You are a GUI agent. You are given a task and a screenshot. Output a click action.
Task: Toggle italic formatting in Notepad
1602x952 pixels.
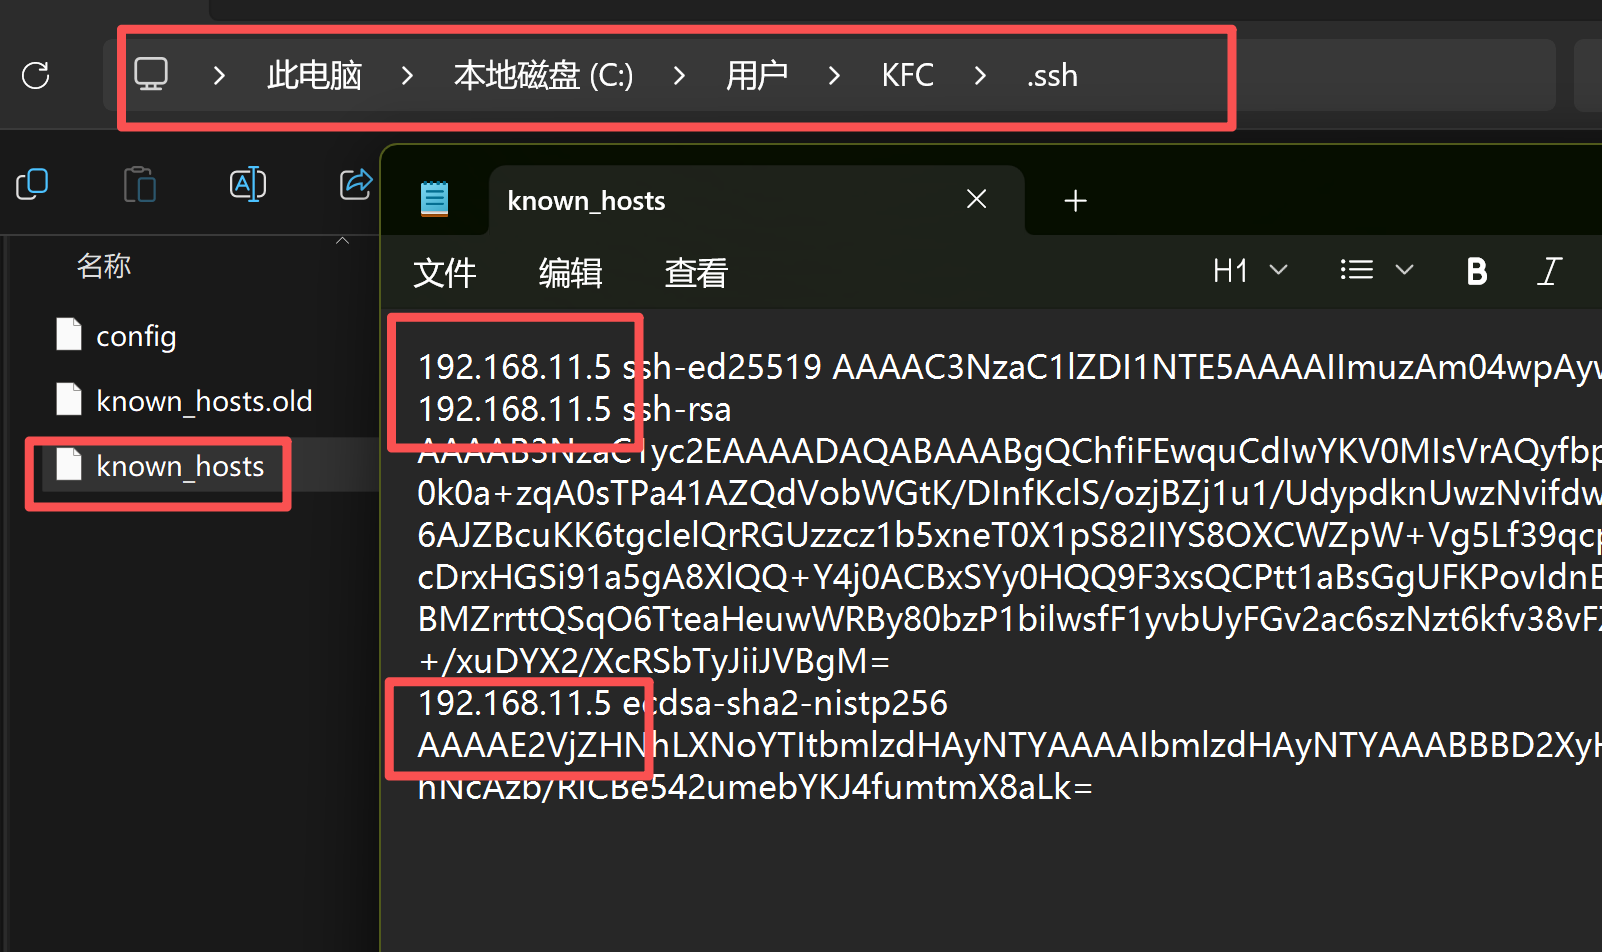(x=1549, y=271)
